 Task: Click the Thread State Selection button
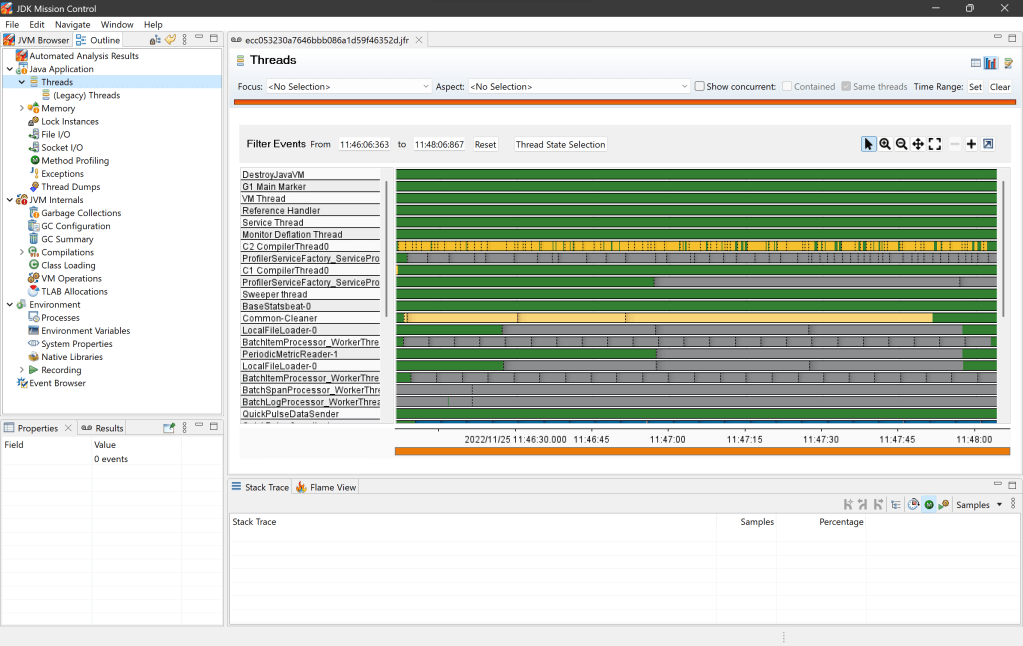[x=560, y=145]
